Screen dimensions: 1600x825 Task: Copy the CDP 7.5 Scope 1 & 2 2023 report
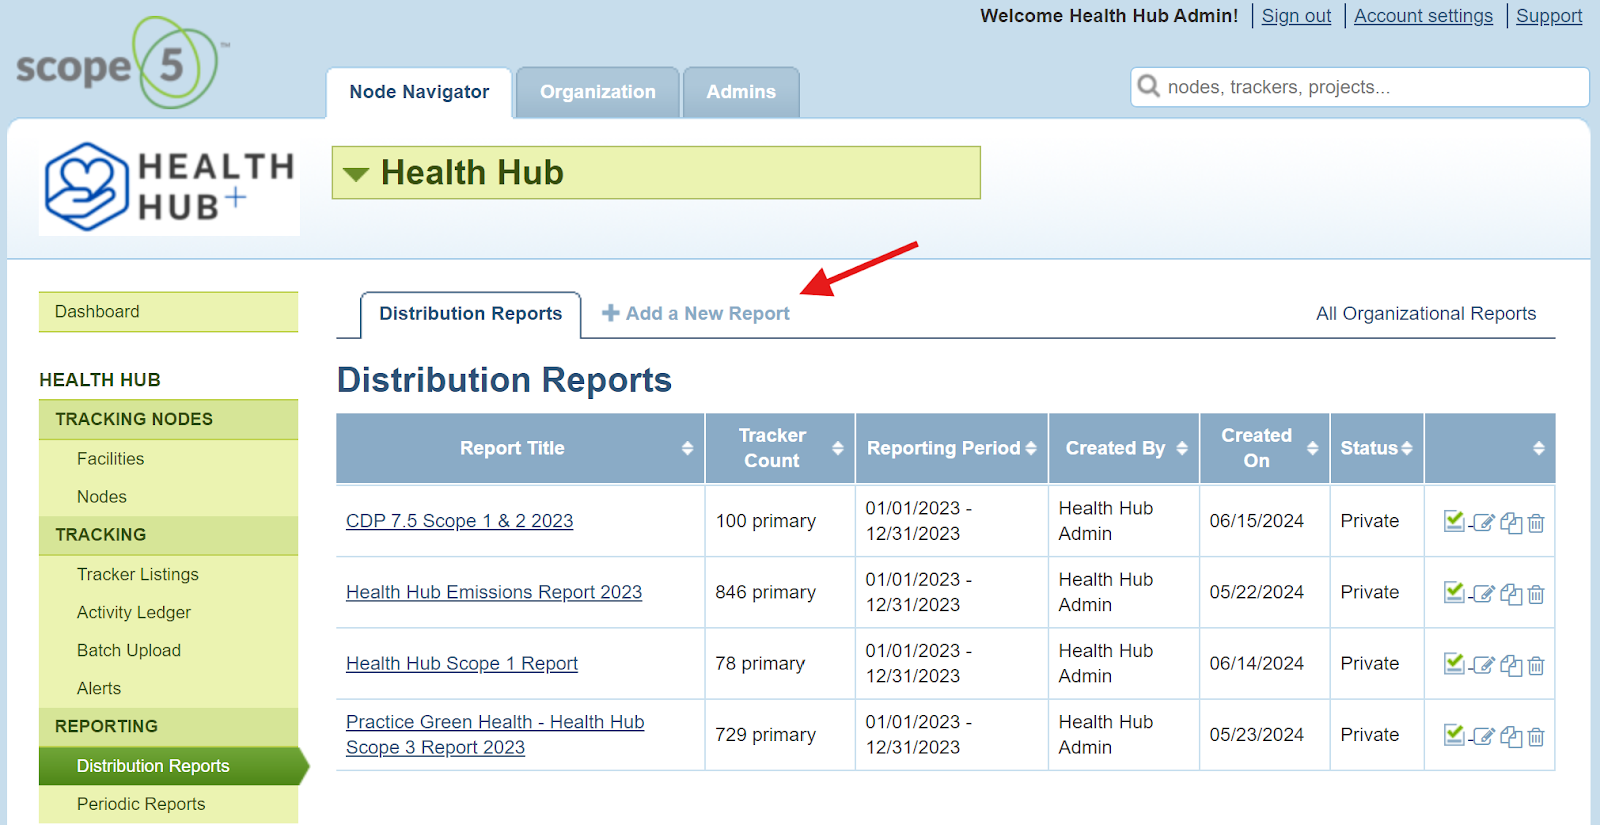1511,522
